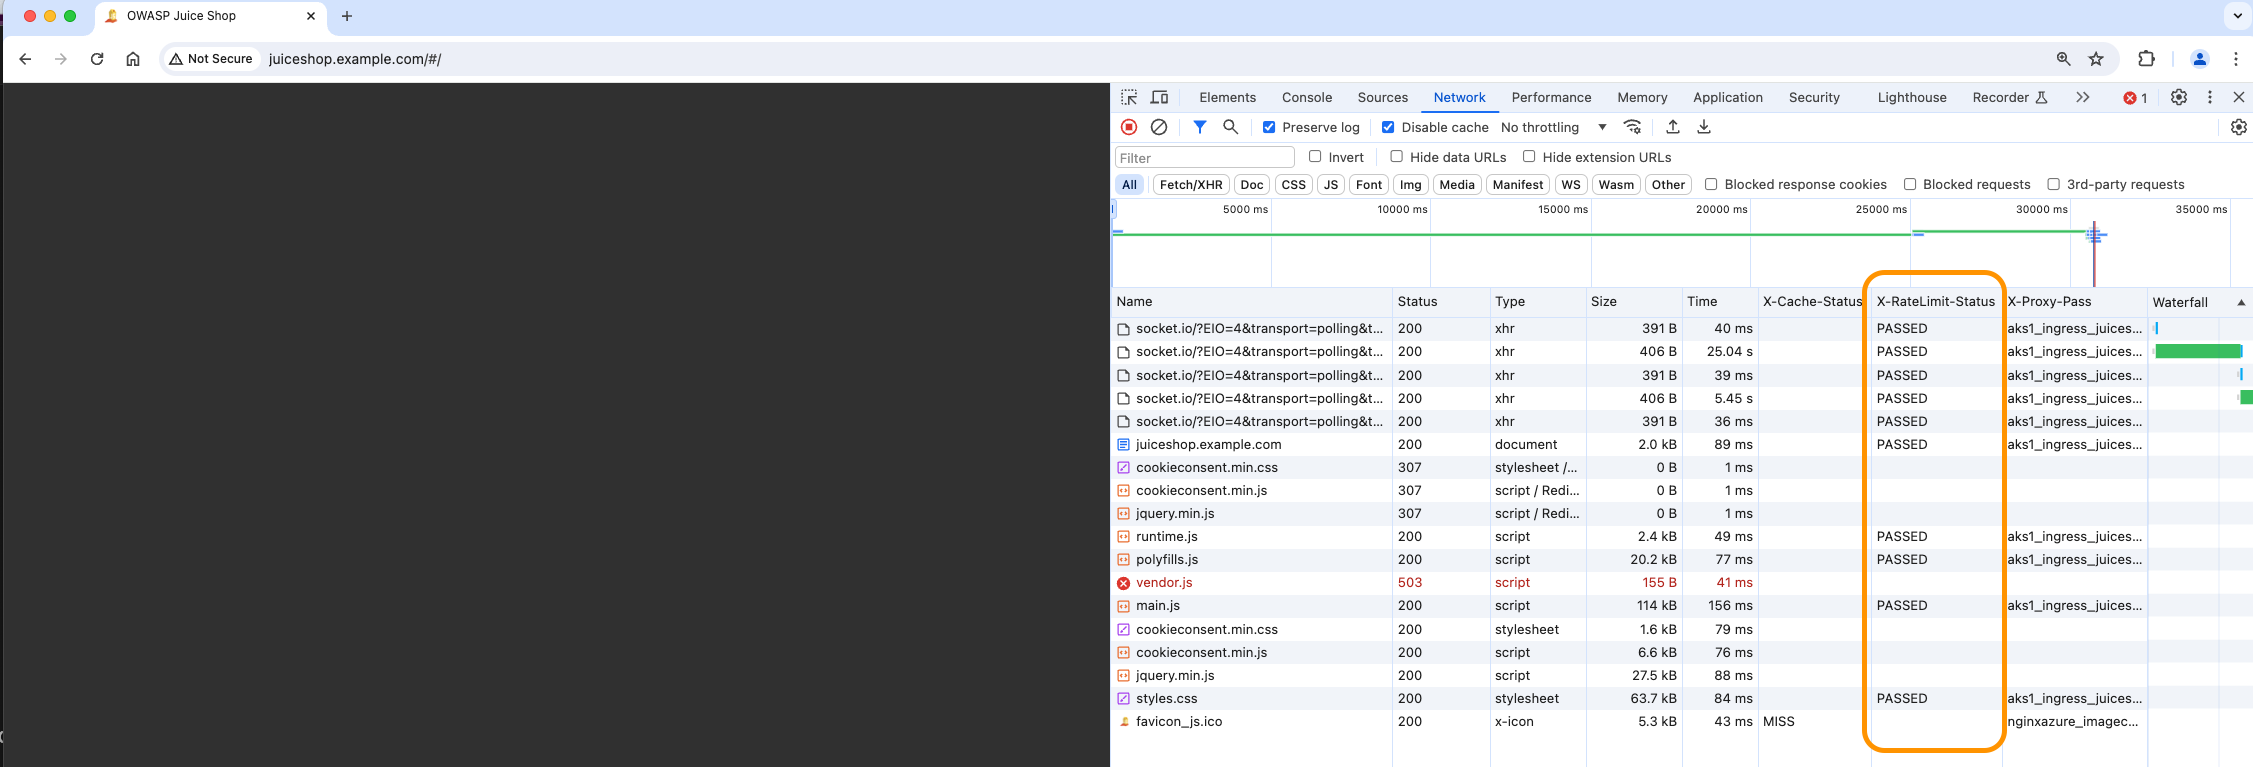This screenshot has width=2253, height=767.
Task: Click the inspect element picker icon
Action: click(1129, 97)
